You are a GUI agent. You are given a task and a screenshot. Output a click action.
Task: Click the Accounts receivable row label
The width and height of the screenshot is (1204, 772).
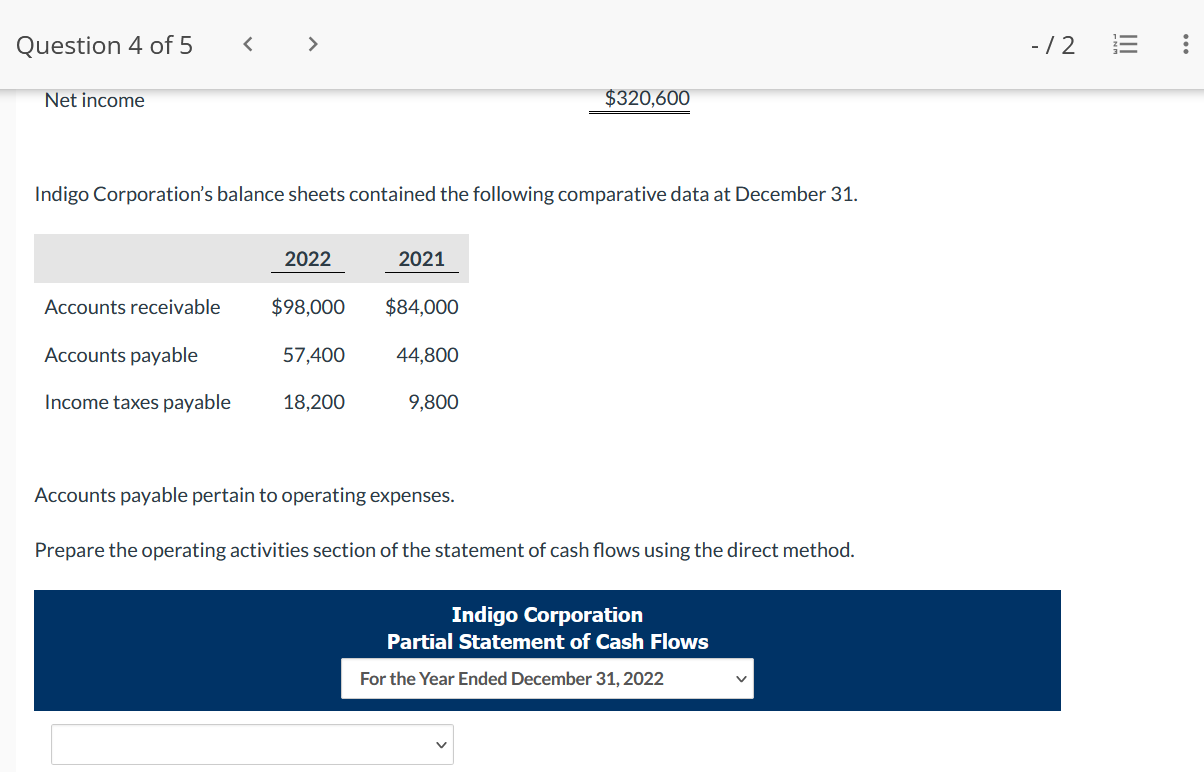click(x=131, y=307)
